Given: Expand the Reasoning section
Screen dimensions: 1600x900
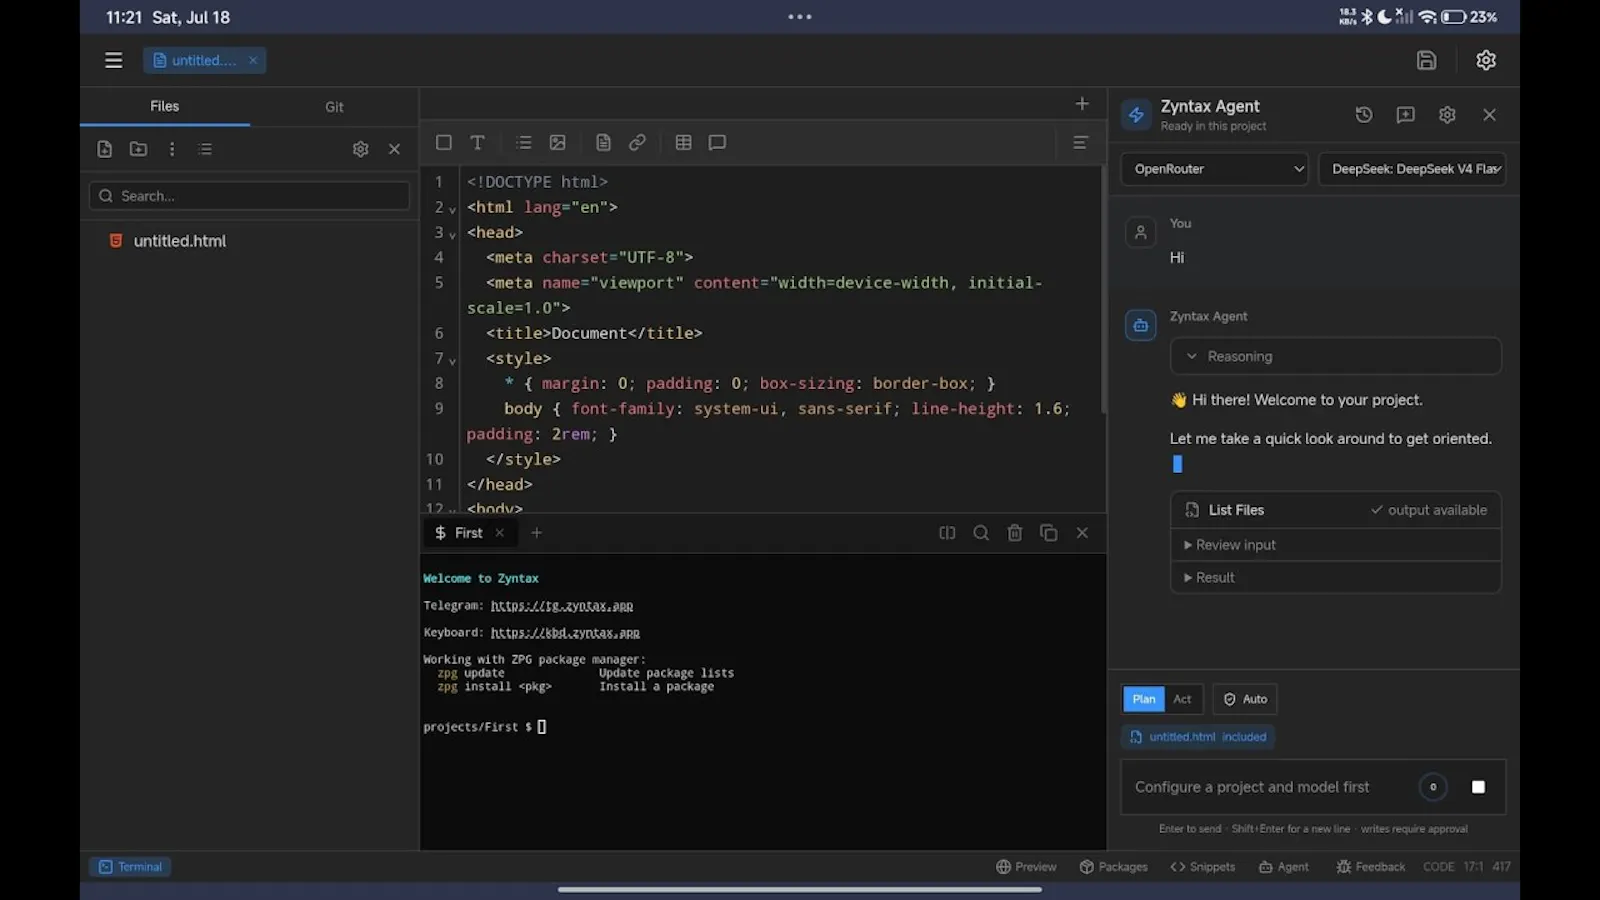Looking at the screenshot, I should coord(1336,357).
